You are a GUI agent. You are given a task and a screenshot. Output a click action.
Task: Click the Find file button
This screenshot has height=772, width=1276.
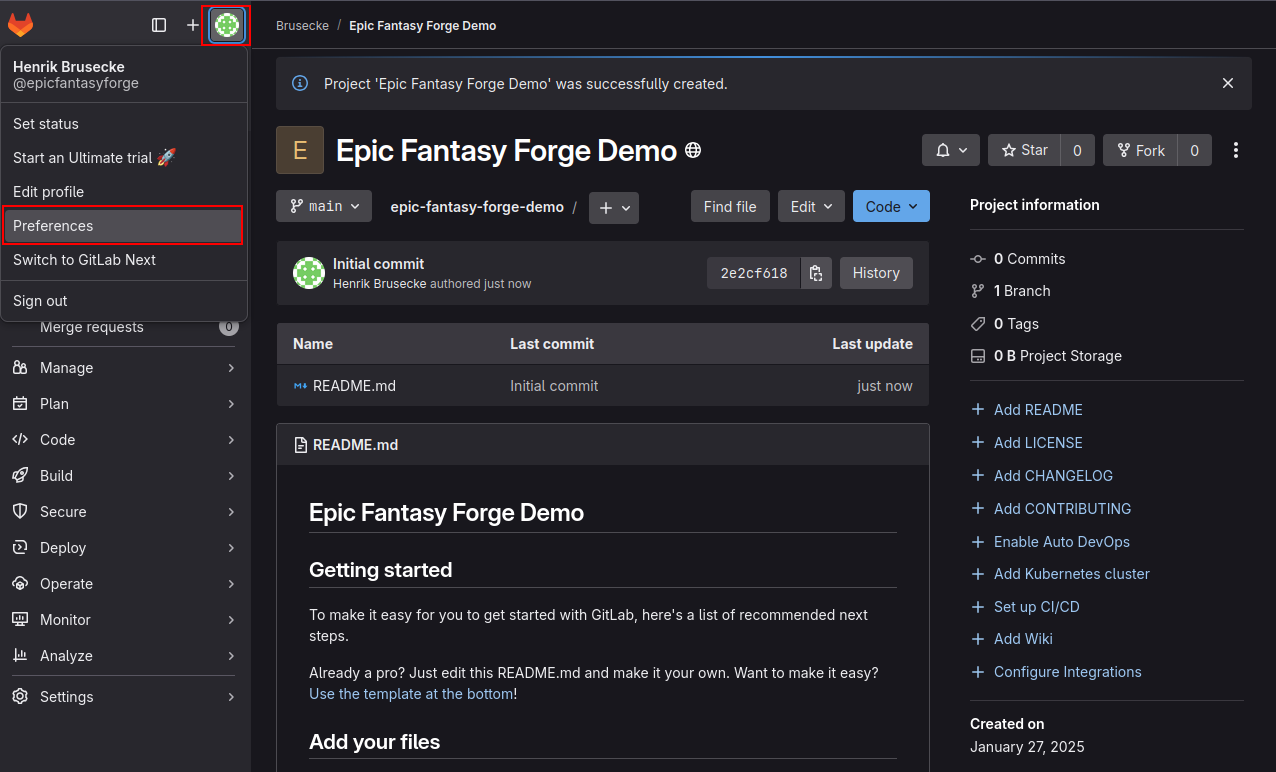[x=730, y=206]
